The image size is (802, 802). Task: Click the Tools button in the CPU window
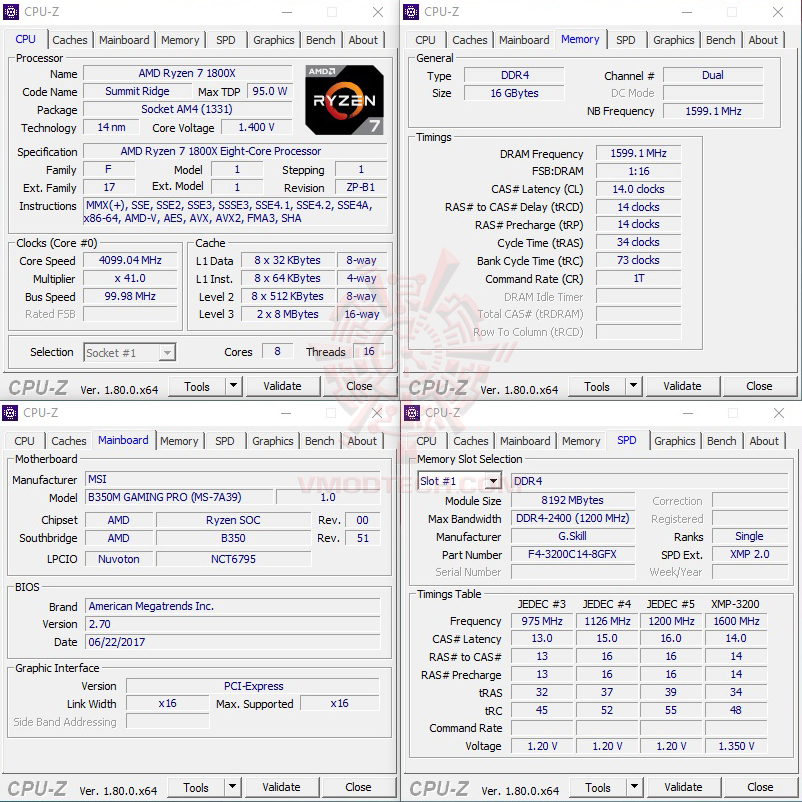coord(197,386)
